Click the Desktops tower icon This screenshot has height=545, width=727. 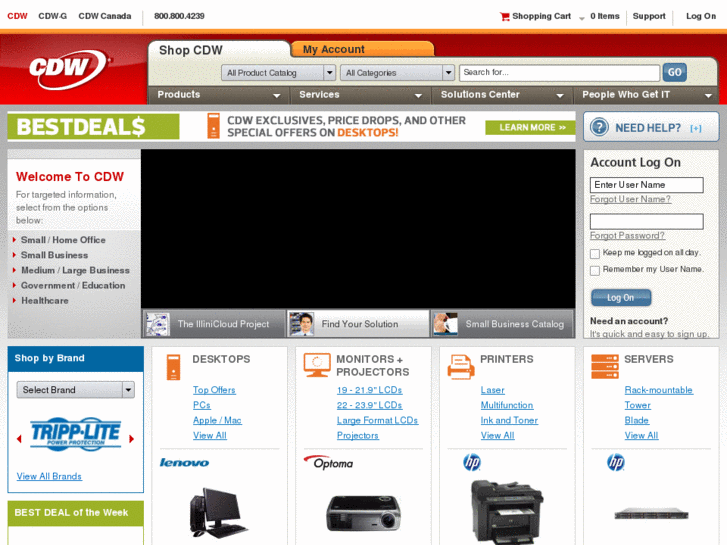tap(173, 367)
